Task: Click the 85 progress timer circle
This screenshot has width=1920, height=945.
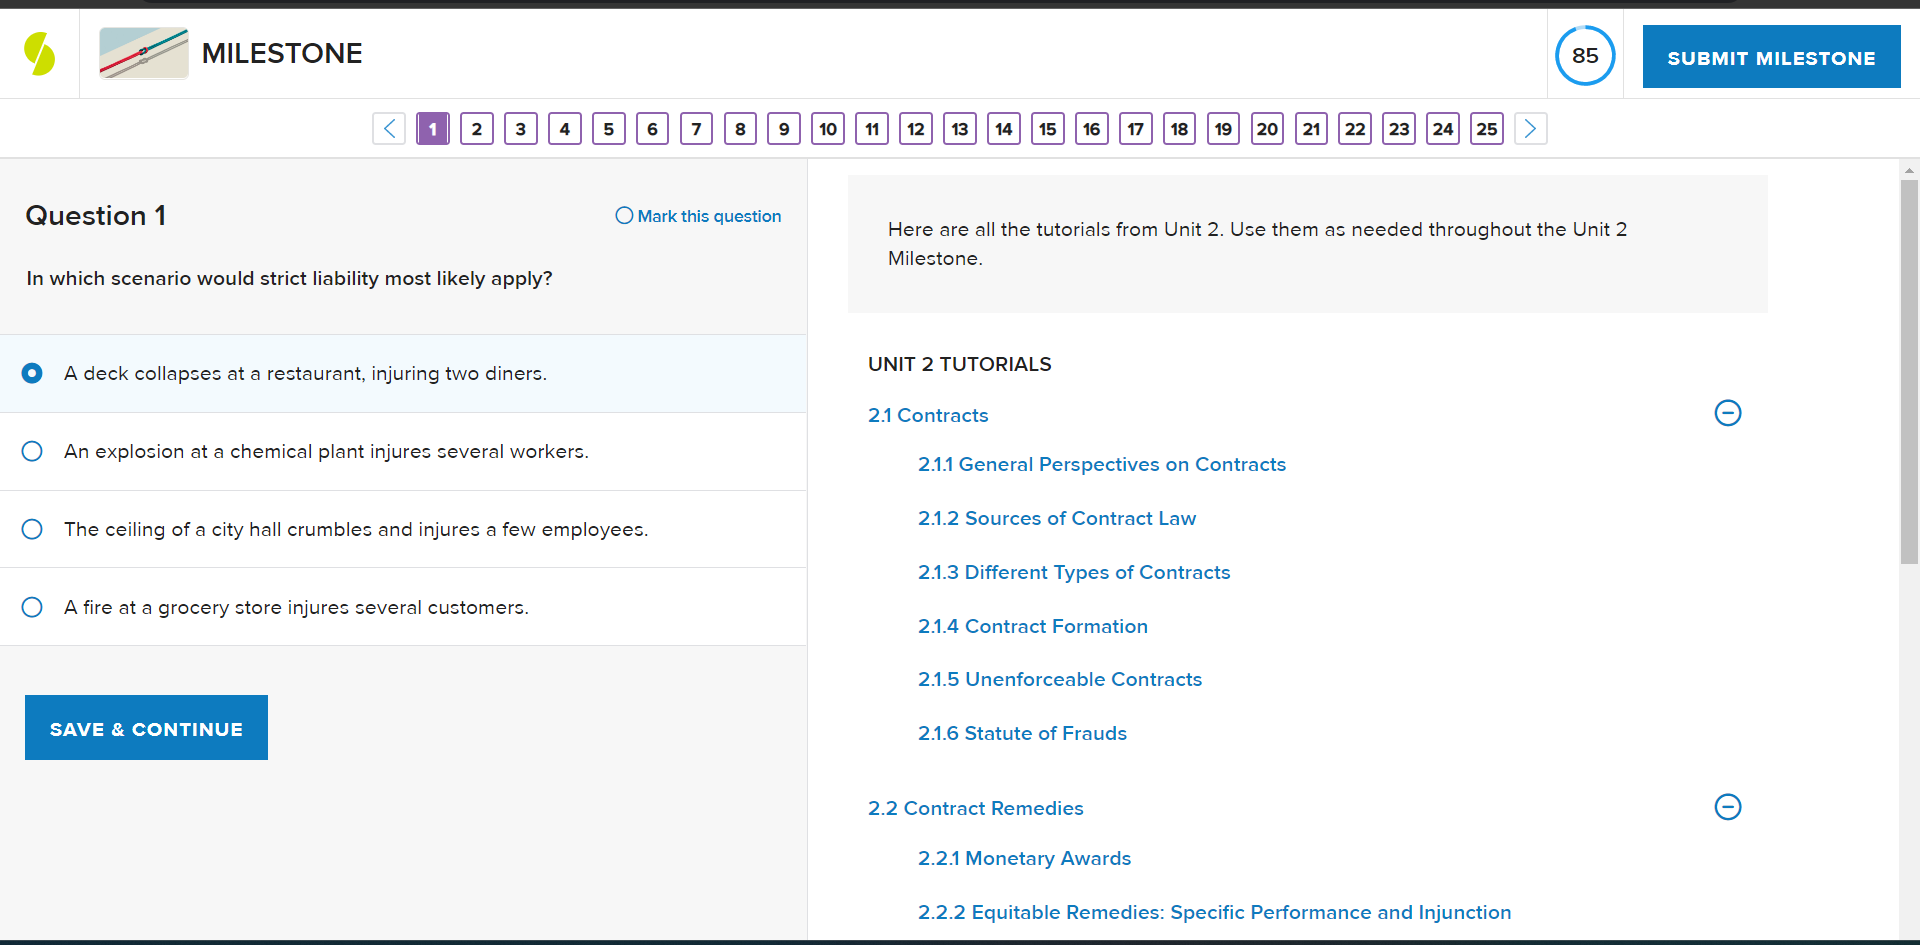Action: point(1585,55)
